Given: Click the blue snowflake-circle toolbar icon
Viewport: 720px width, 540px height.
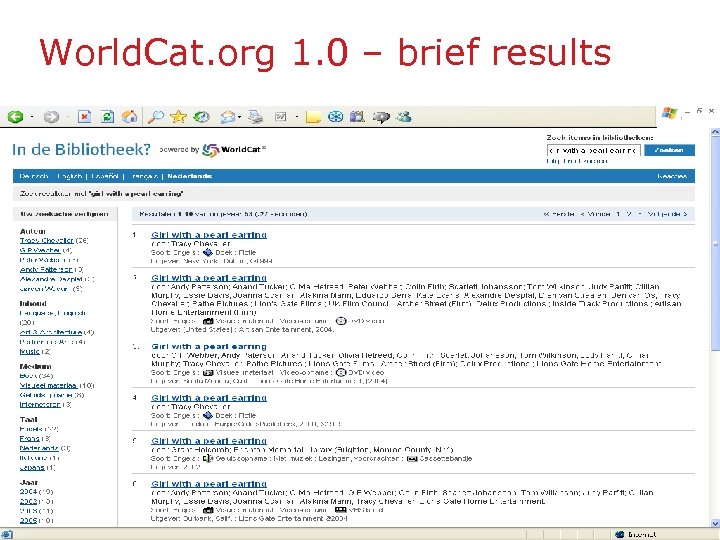Looking at the screenshot, I should 336,117.
